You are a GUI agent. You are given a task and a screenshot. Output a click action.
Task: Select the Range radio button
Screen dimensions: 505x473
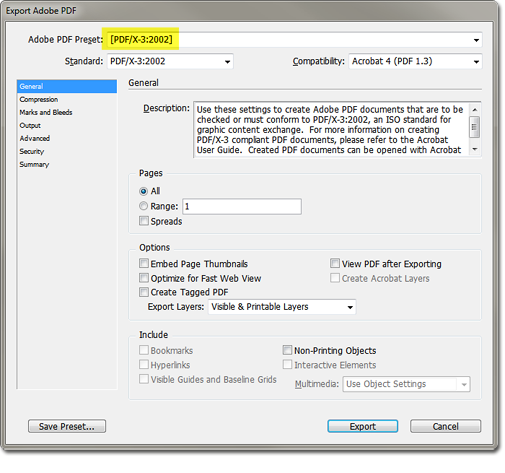(143, 206)
